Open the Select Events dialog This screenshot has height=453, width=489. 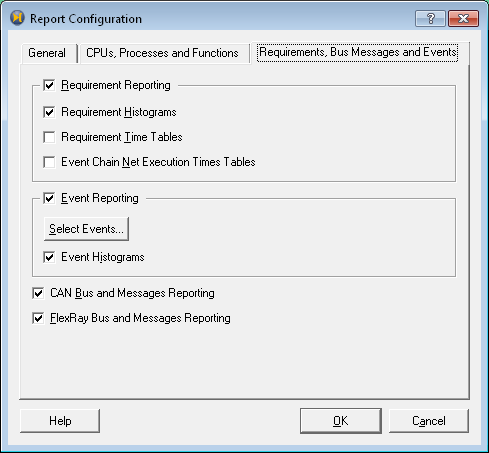click(86, 229)
